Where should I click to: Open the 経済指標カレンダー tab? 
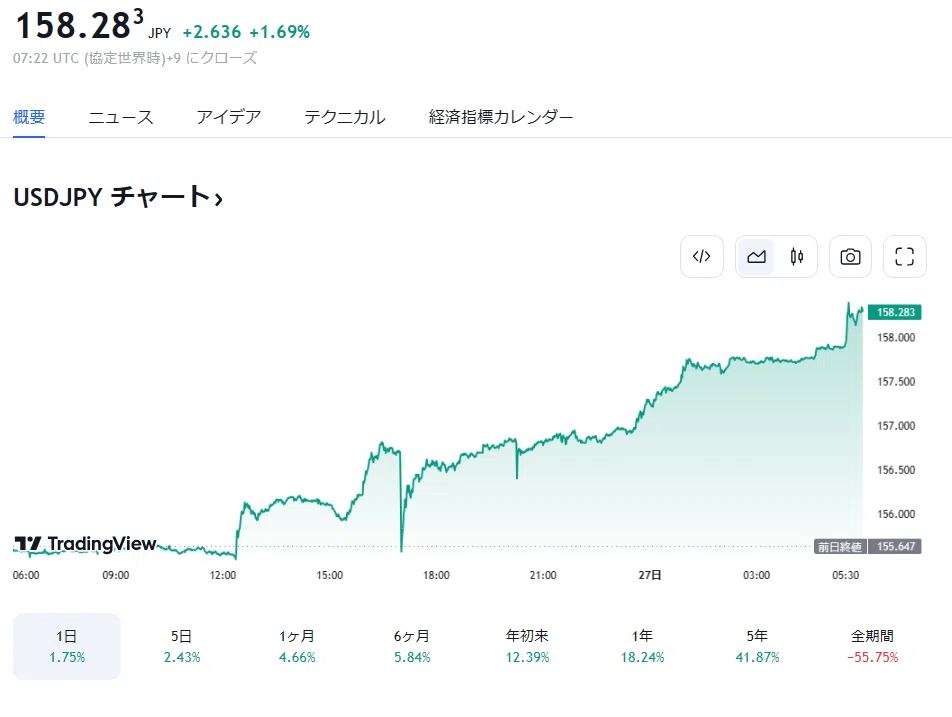click(500, 117)
